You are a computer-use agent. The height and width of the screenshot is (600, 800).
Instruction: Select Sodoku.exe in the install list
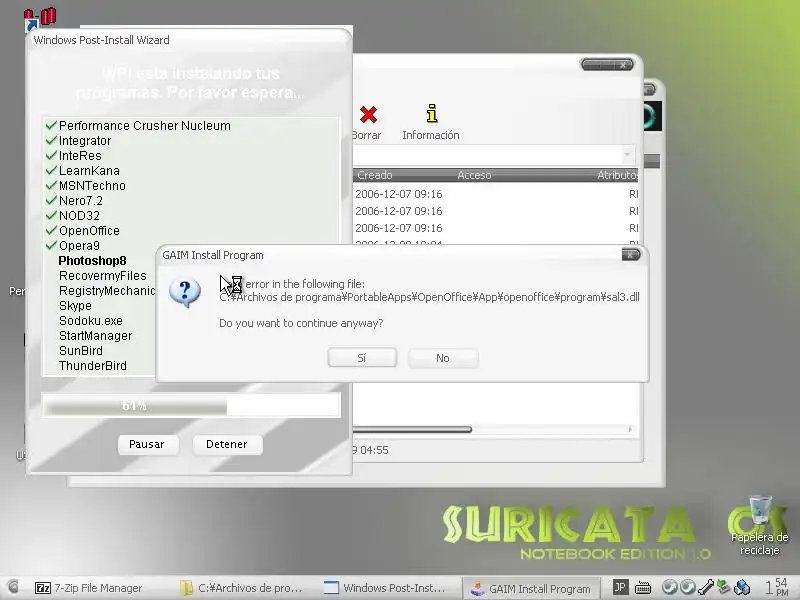[x=91, y=321]
